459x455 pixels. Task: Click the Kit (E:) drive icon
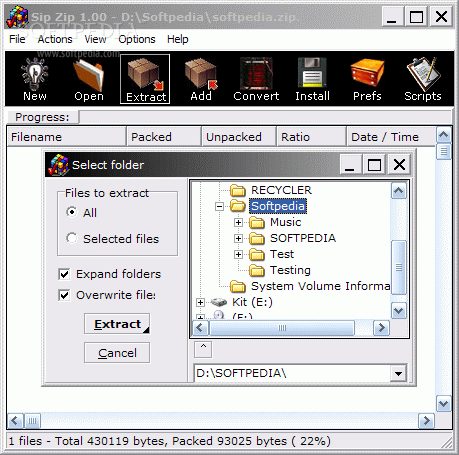pos(219,302)
